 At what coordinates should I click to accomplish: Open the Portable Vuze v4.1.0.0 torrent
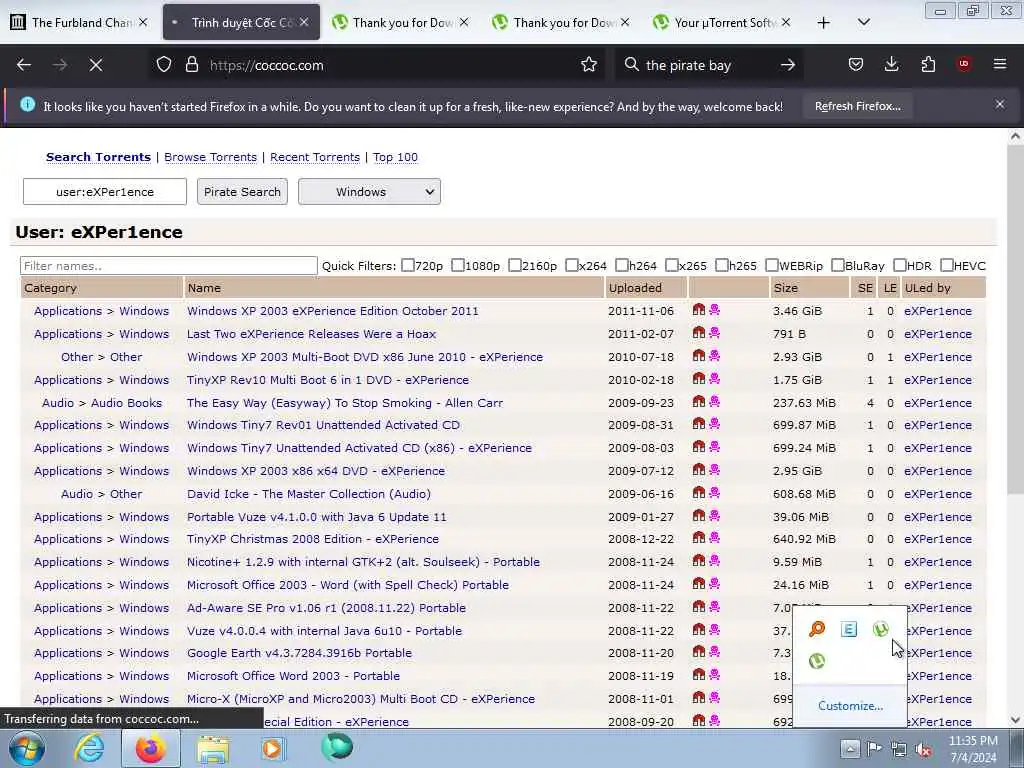317,517
